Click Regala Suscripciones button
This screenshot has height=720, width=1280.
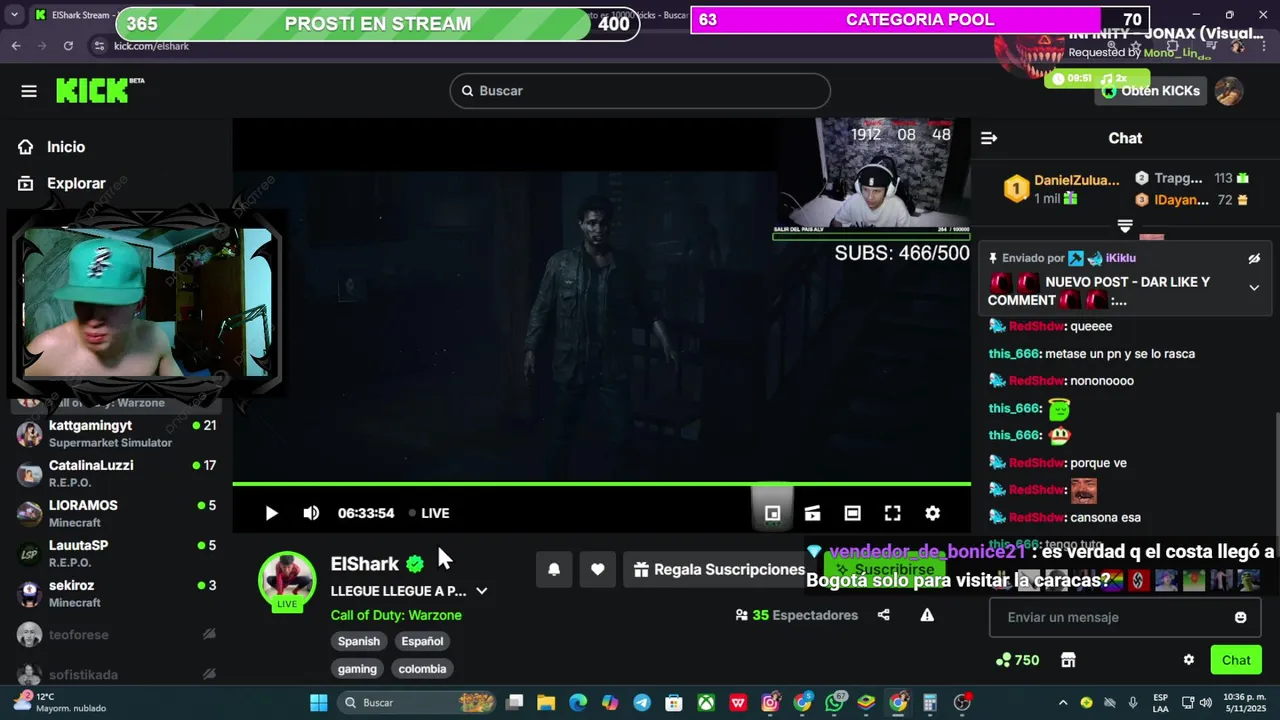718,569
